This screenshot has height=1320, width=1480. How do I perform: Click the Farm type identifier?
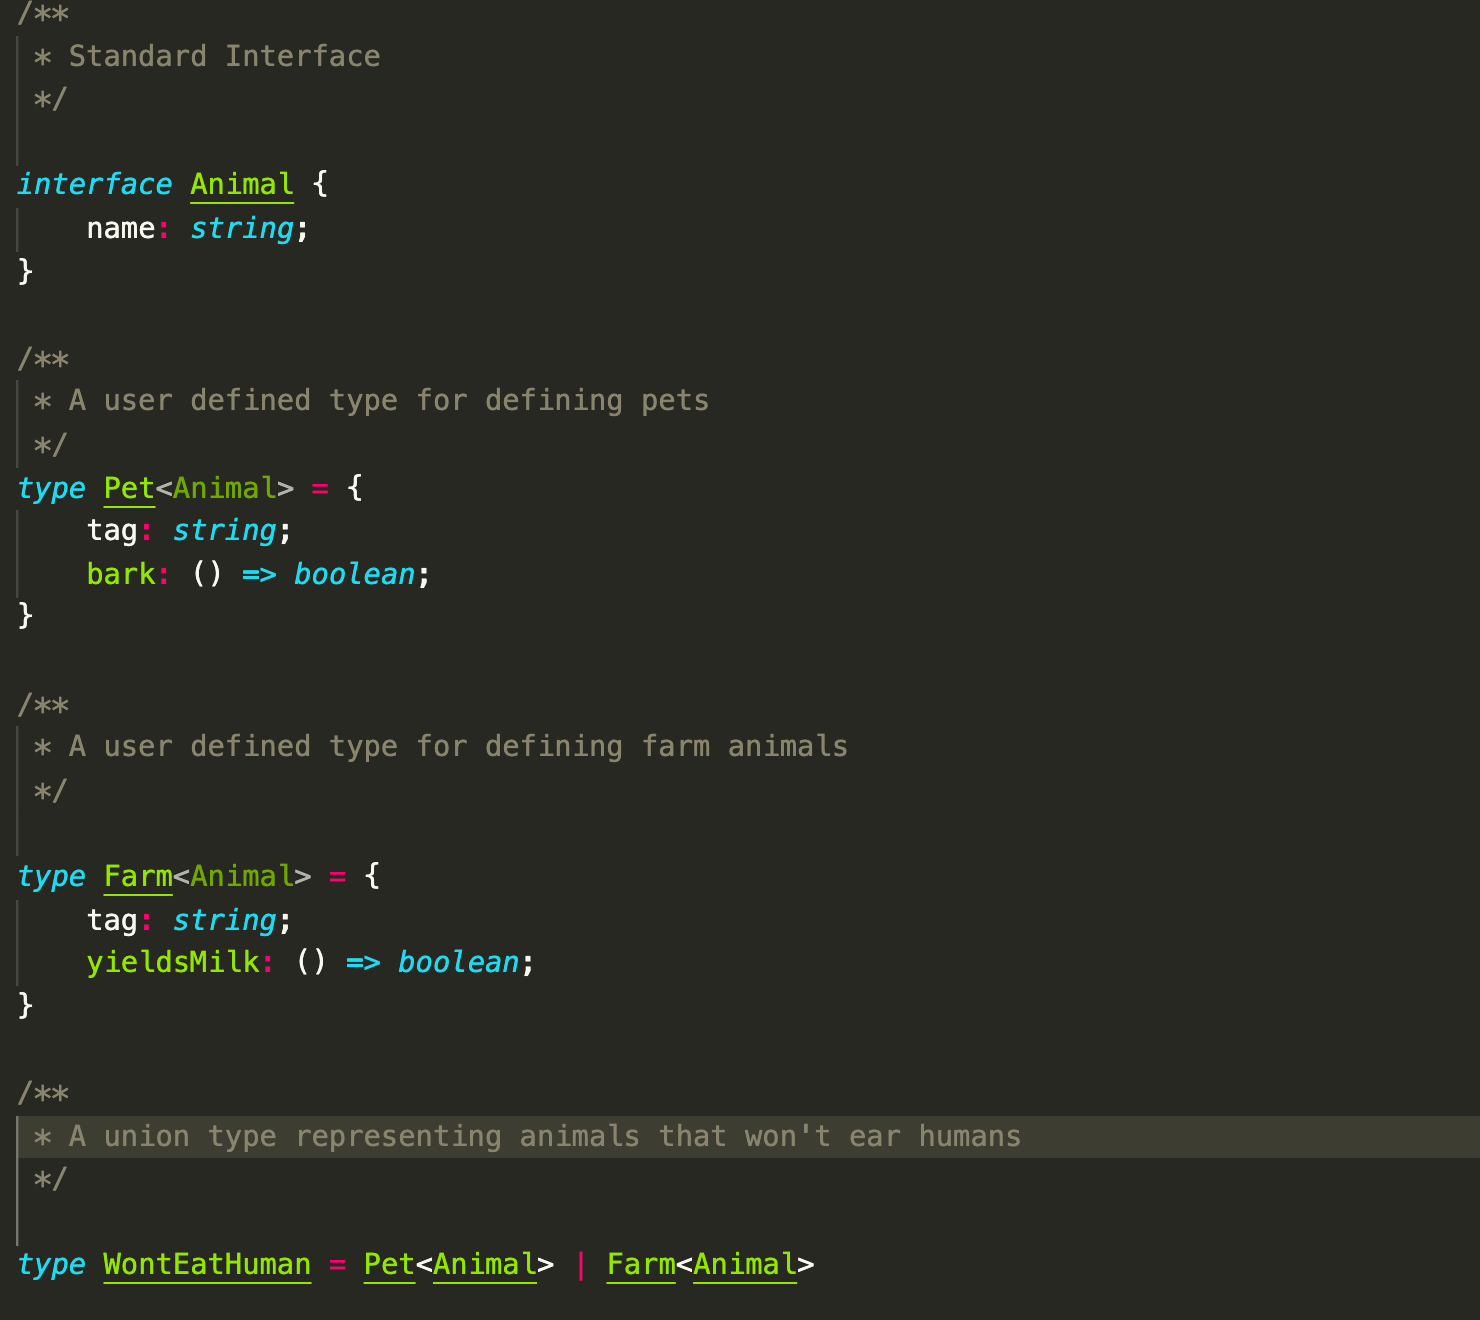tap(137, 876)
